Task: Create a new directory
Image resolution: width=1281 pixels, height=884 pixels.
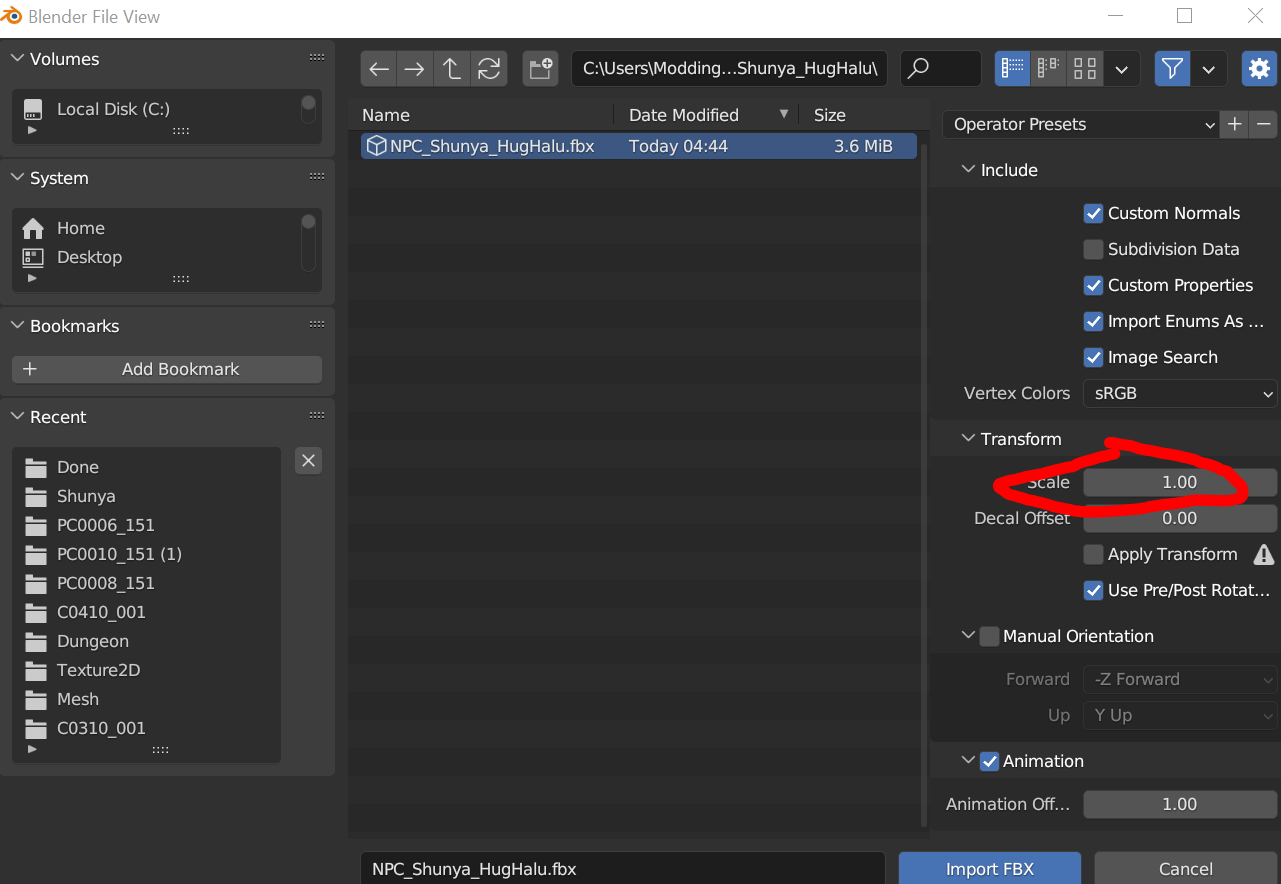Action: 541,69
